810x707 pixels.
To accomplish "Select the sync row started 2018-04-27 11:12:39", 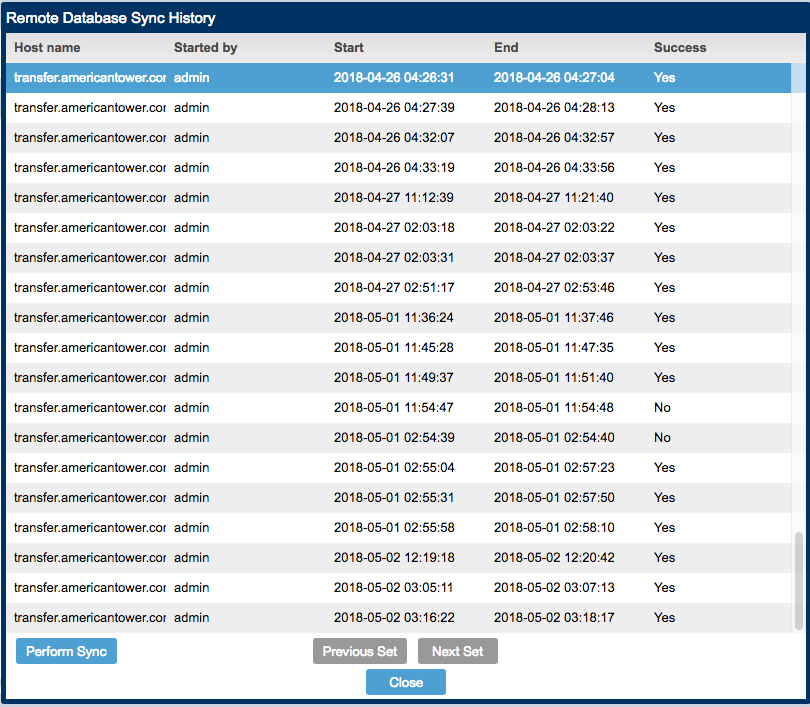I will pos(394,198).
